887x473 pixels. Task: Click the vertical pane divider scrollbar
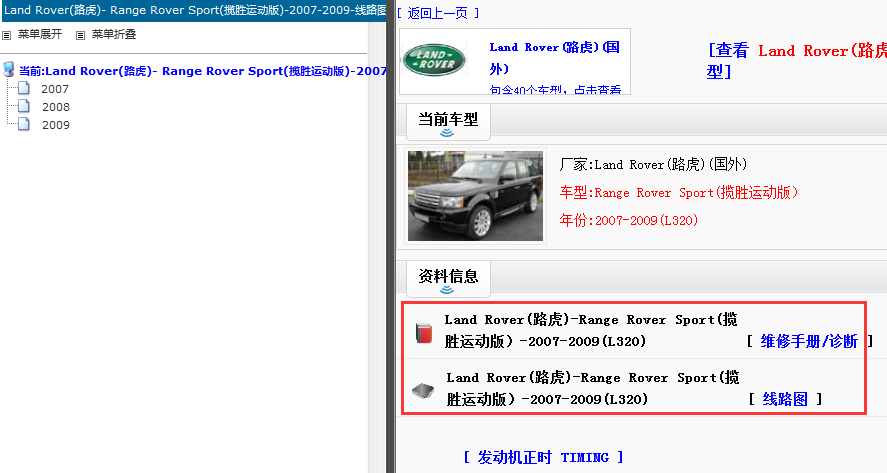(x=391, y=236)
